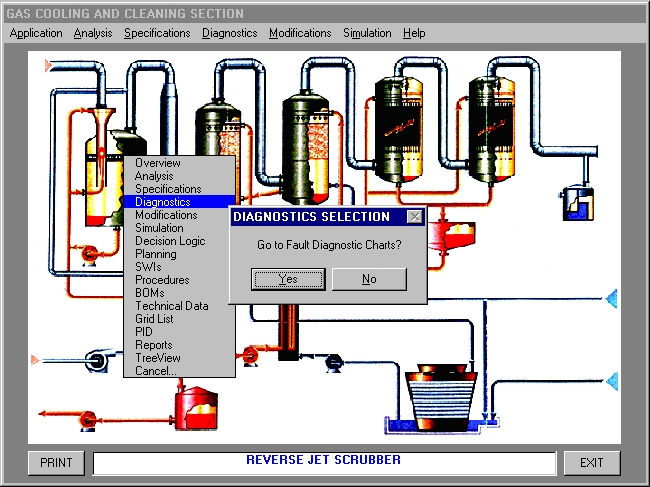Viewport: 650px width, 487px height.
Task: Click the EXIT button
Action: point(592,463)
